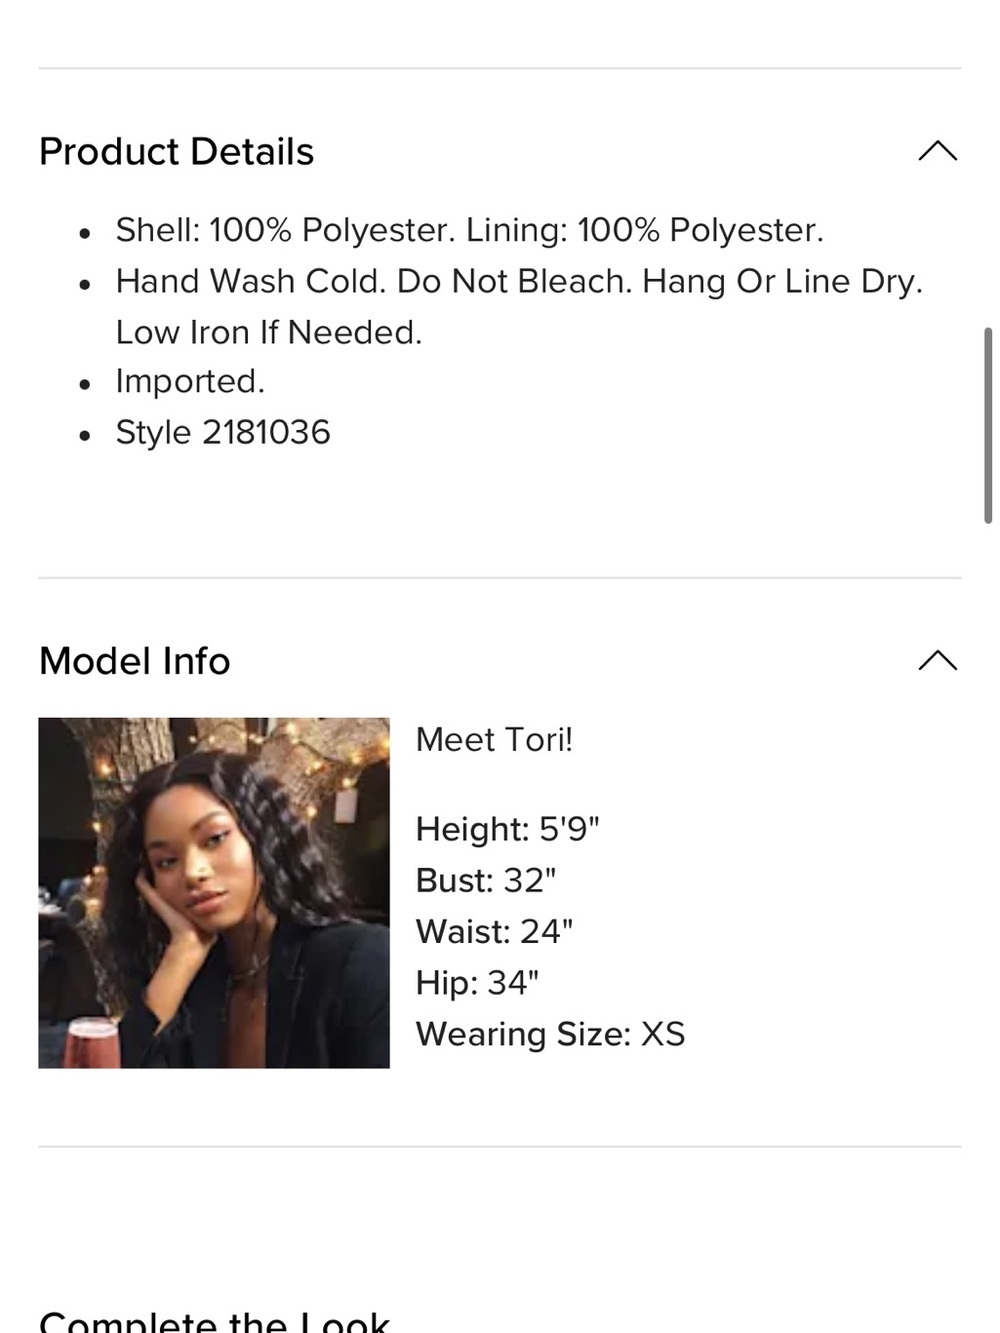Click the page scrollbar handle

[988, 425]
